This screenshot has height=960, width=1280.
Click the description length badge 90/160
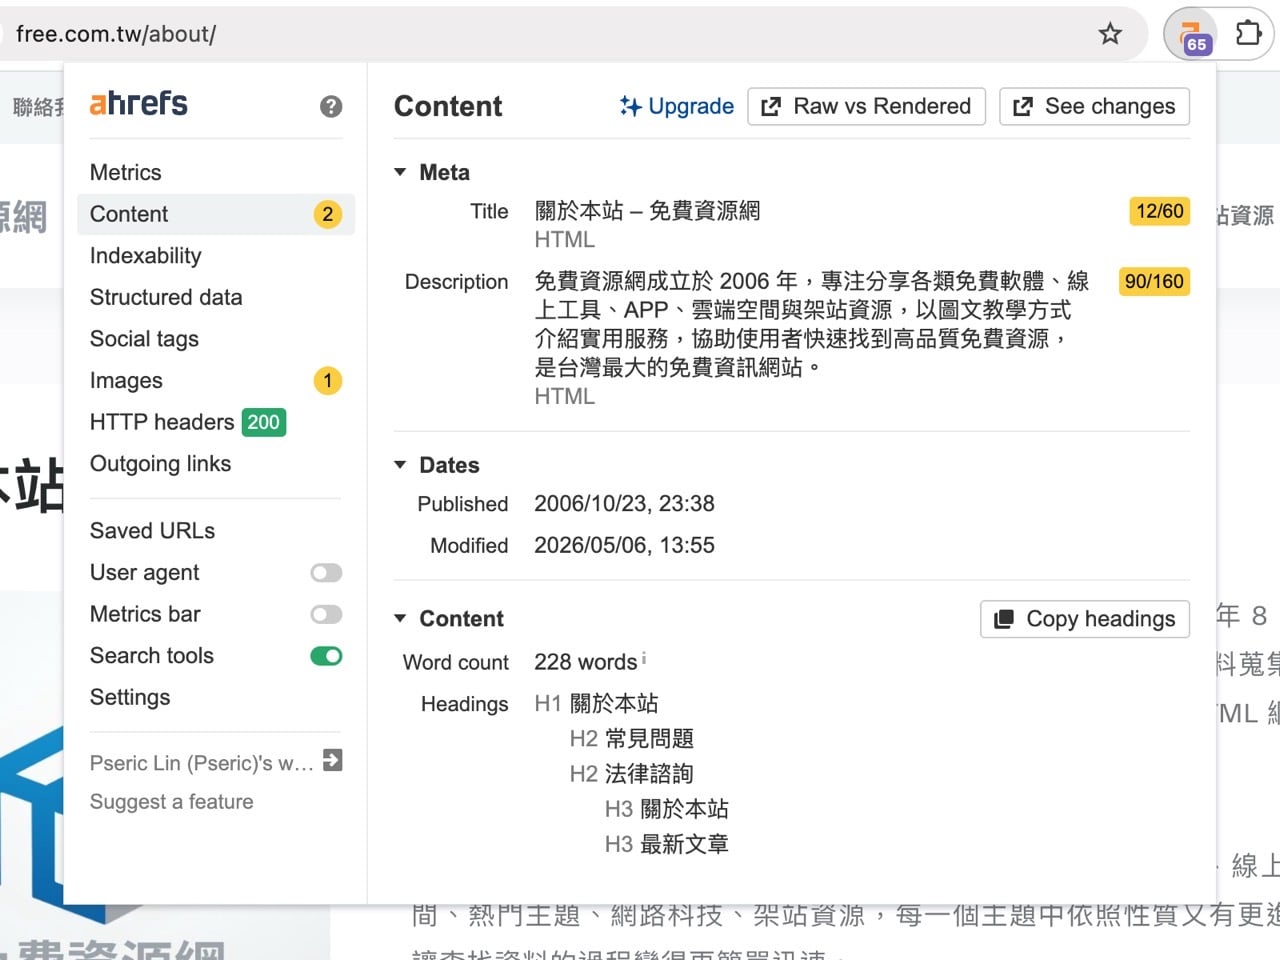click(x=1154, y=281)
